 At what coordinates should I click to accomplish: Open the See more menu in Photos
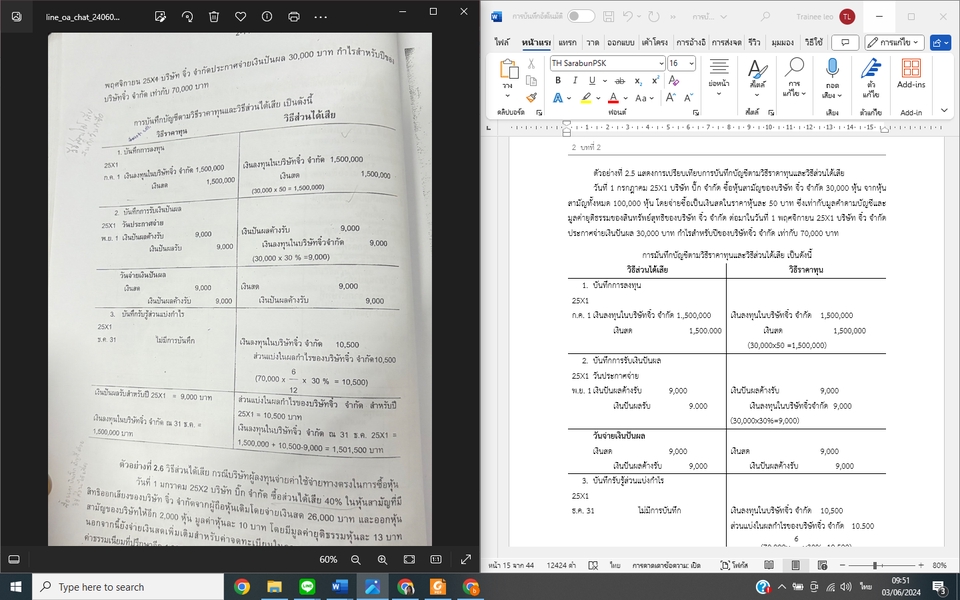point(320,17)
